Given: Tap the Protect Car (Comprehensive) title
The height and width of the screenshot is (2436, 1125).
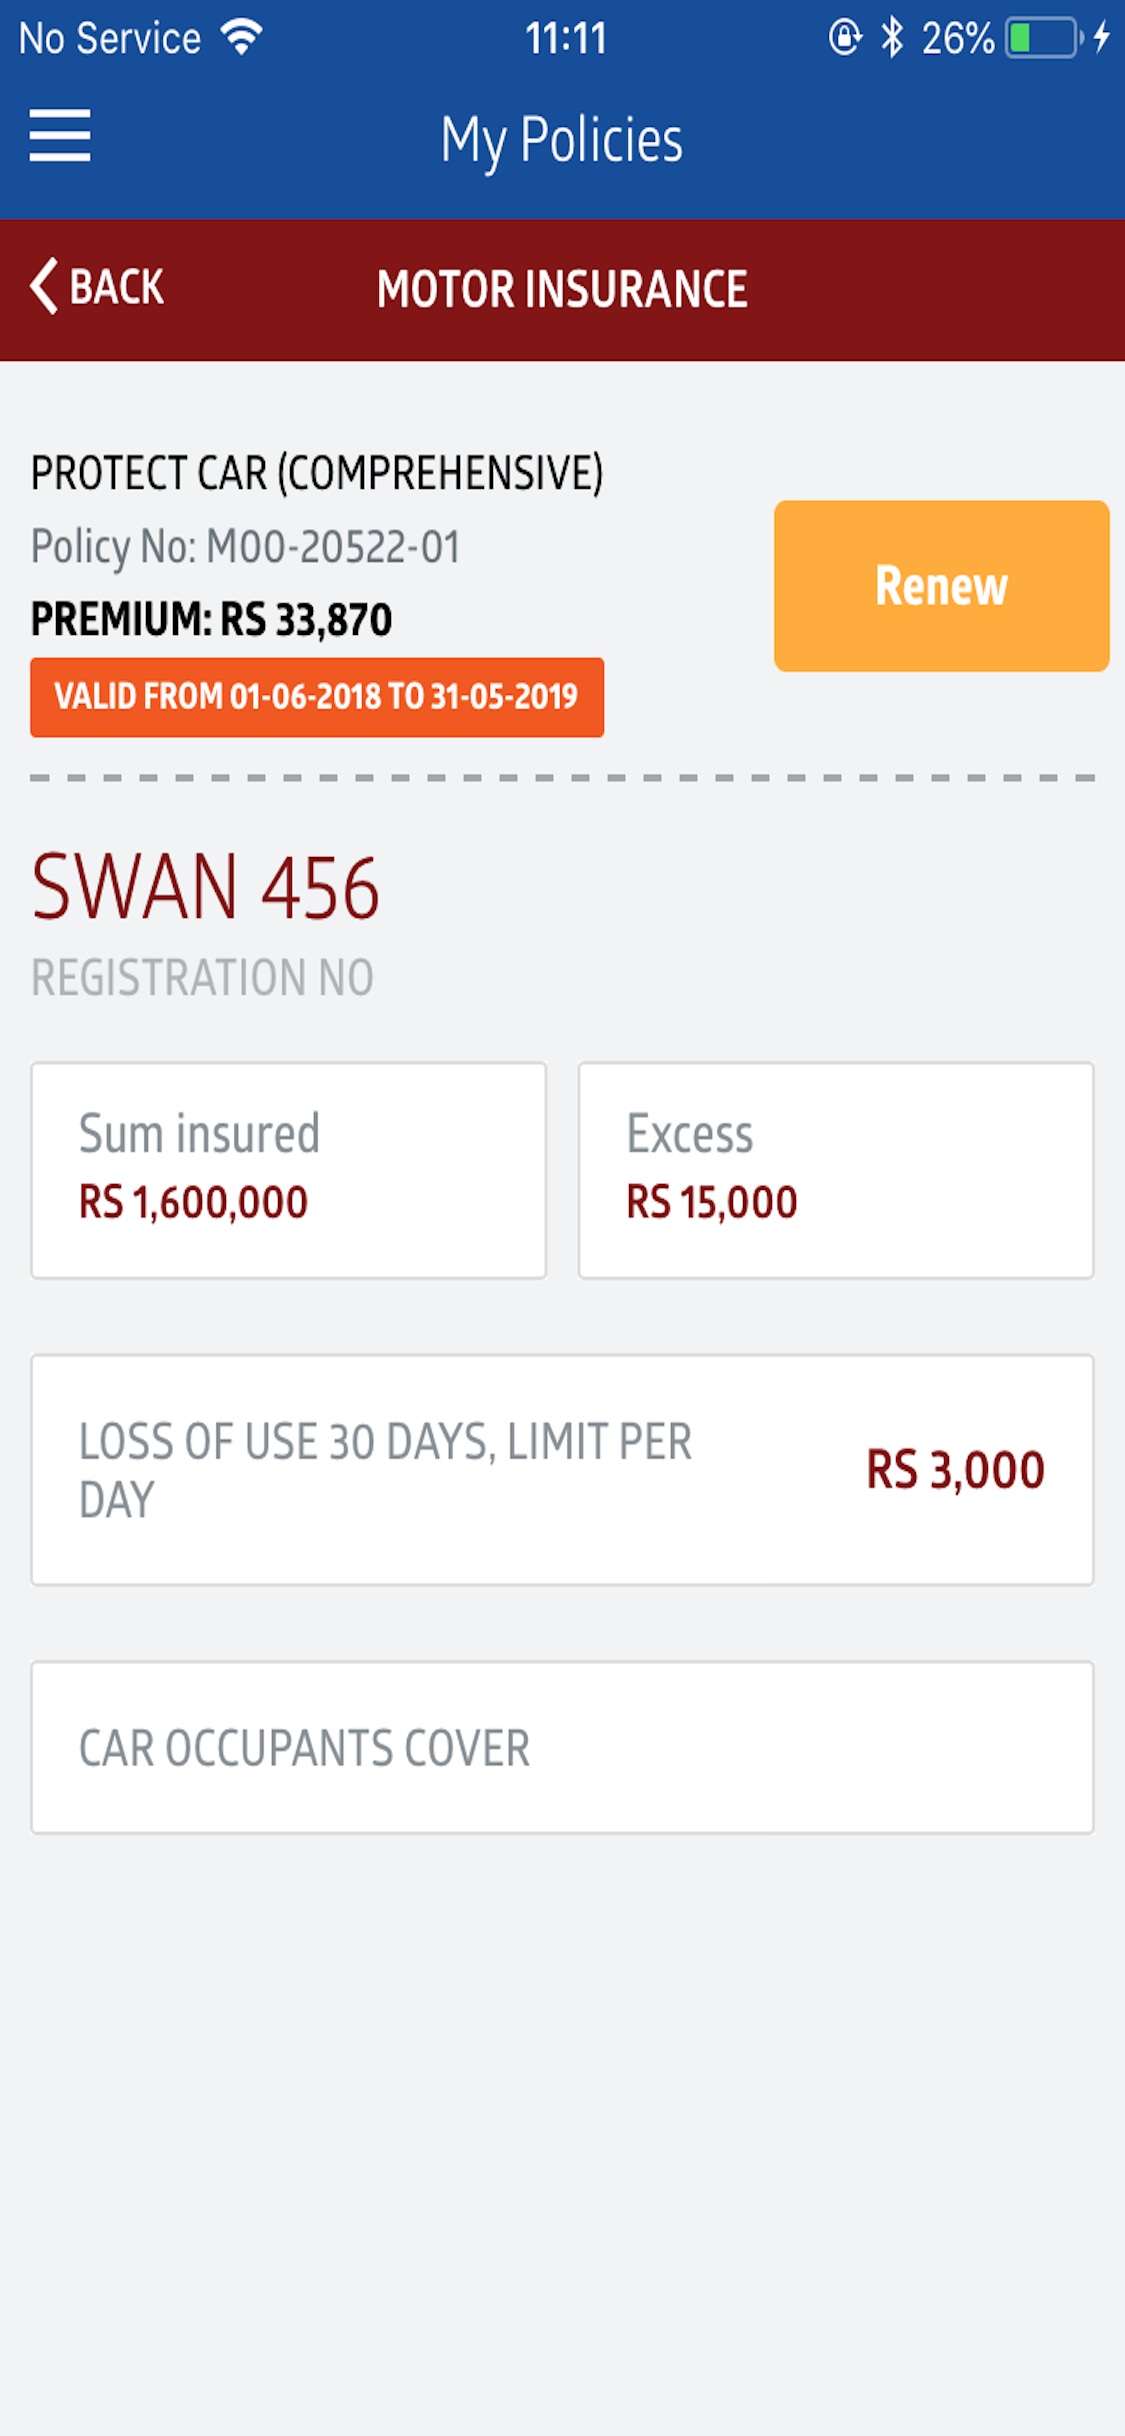Looking at the screenshot, I should pyautogui.click(x=317, y=473).
